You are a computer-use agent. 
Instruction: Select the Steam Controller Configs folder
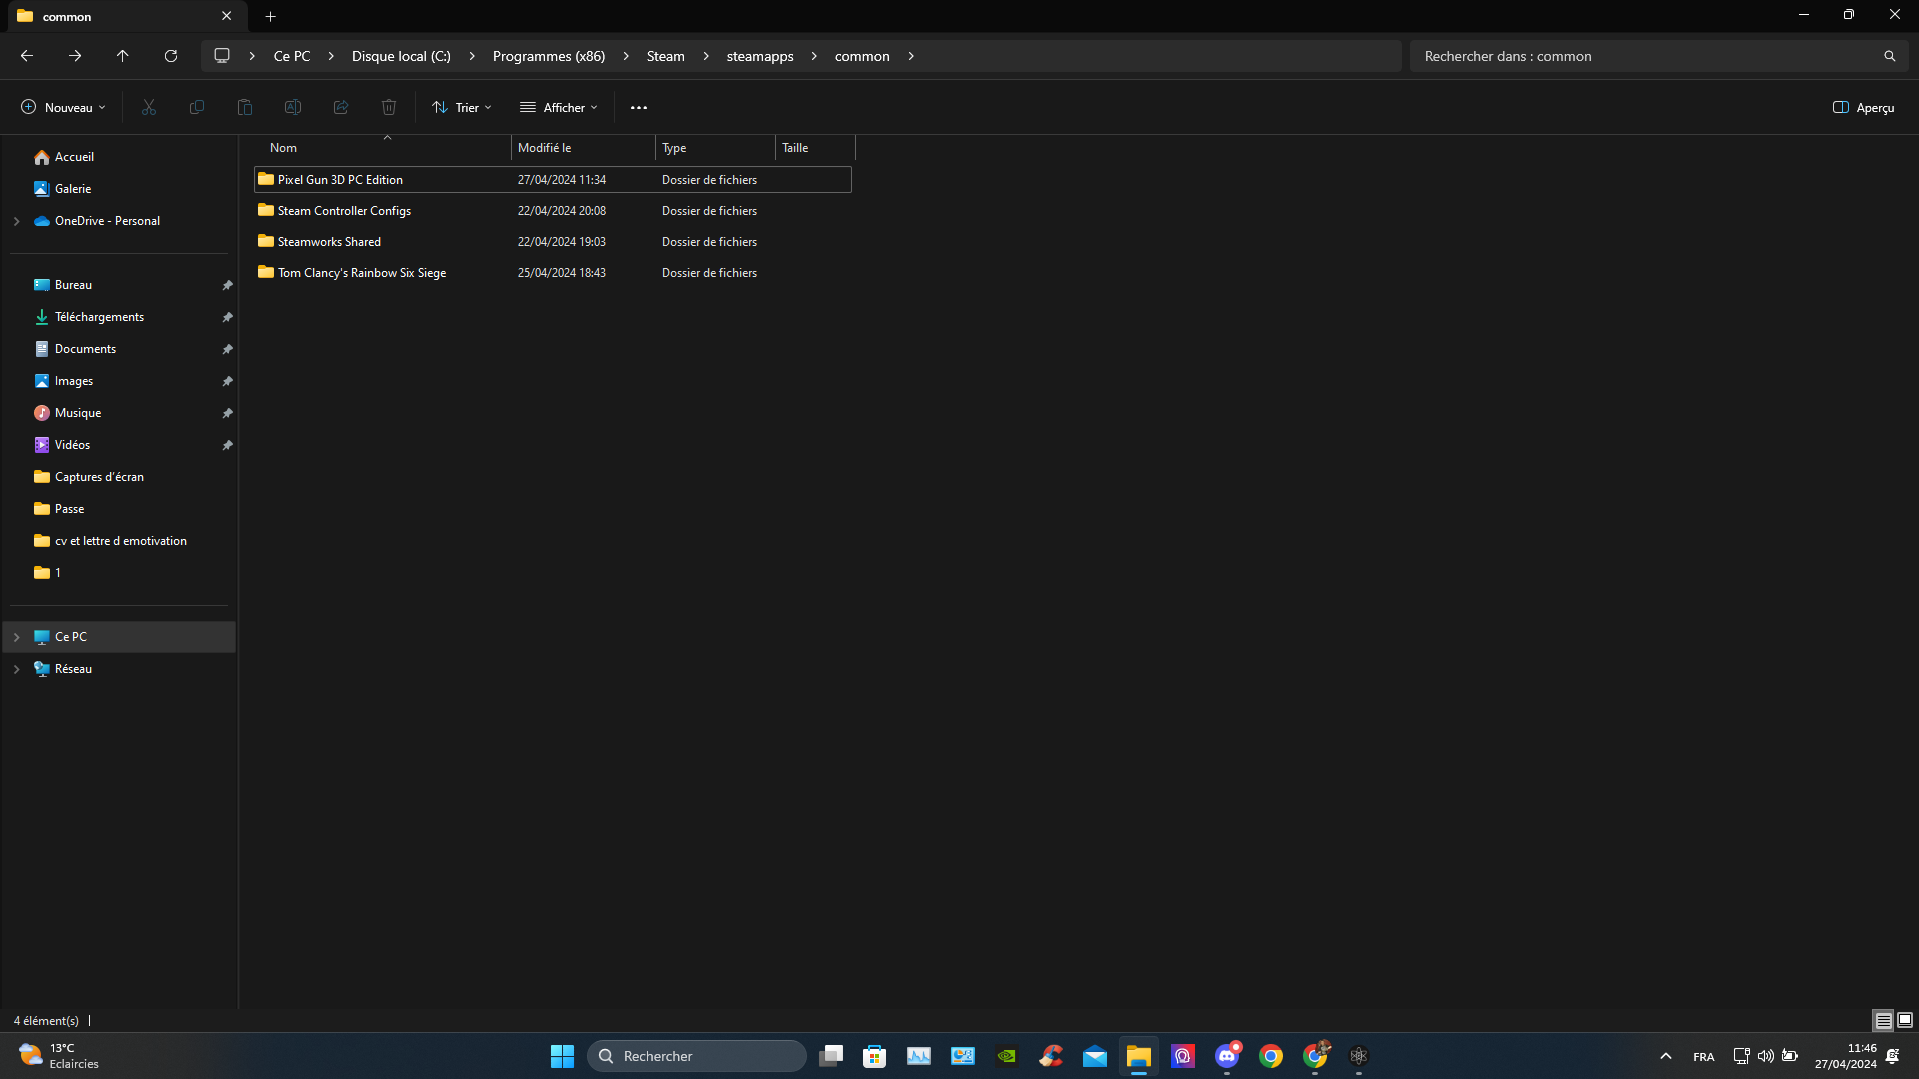coord(553,211)
